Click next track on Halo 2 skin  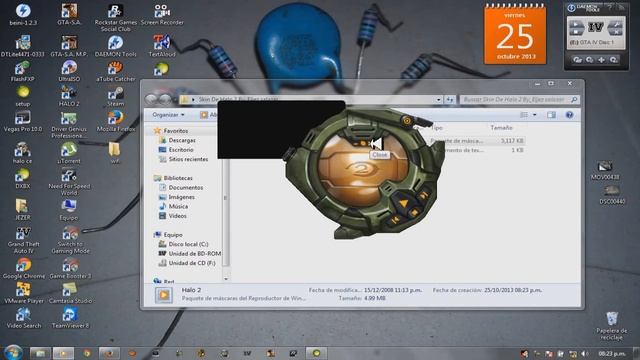424,196
